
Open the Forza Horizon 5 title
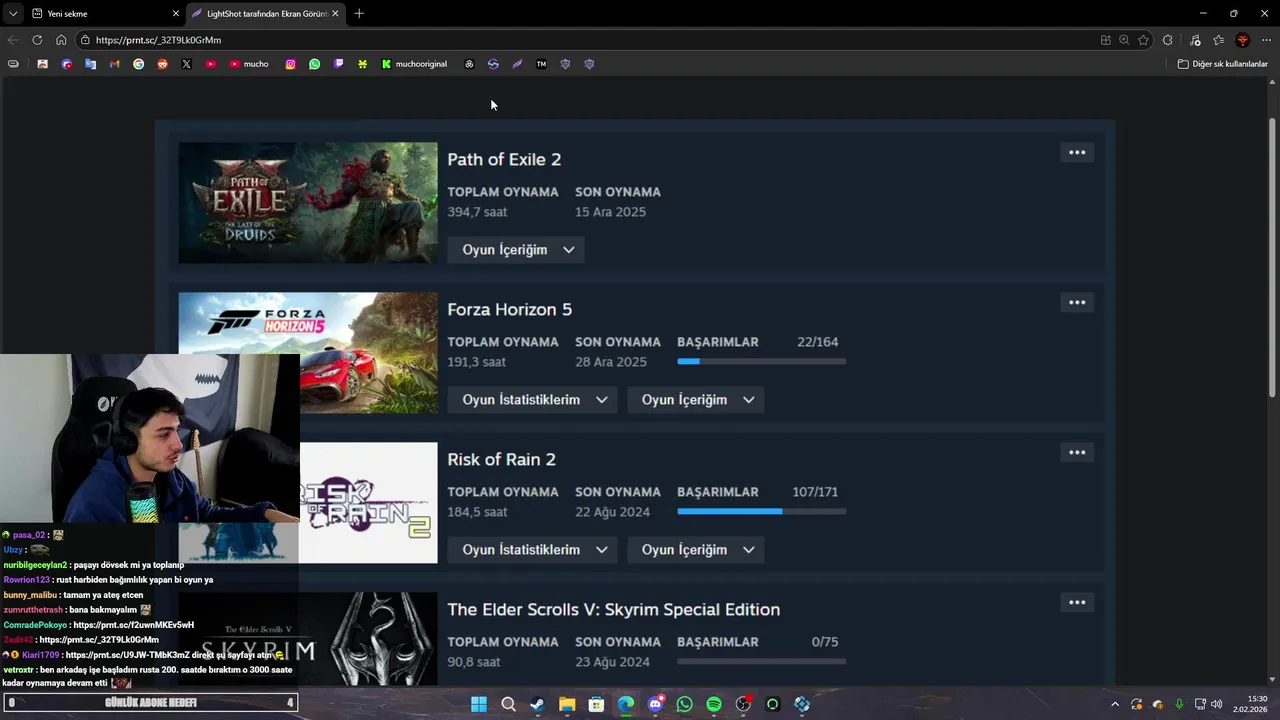(510, 310)
